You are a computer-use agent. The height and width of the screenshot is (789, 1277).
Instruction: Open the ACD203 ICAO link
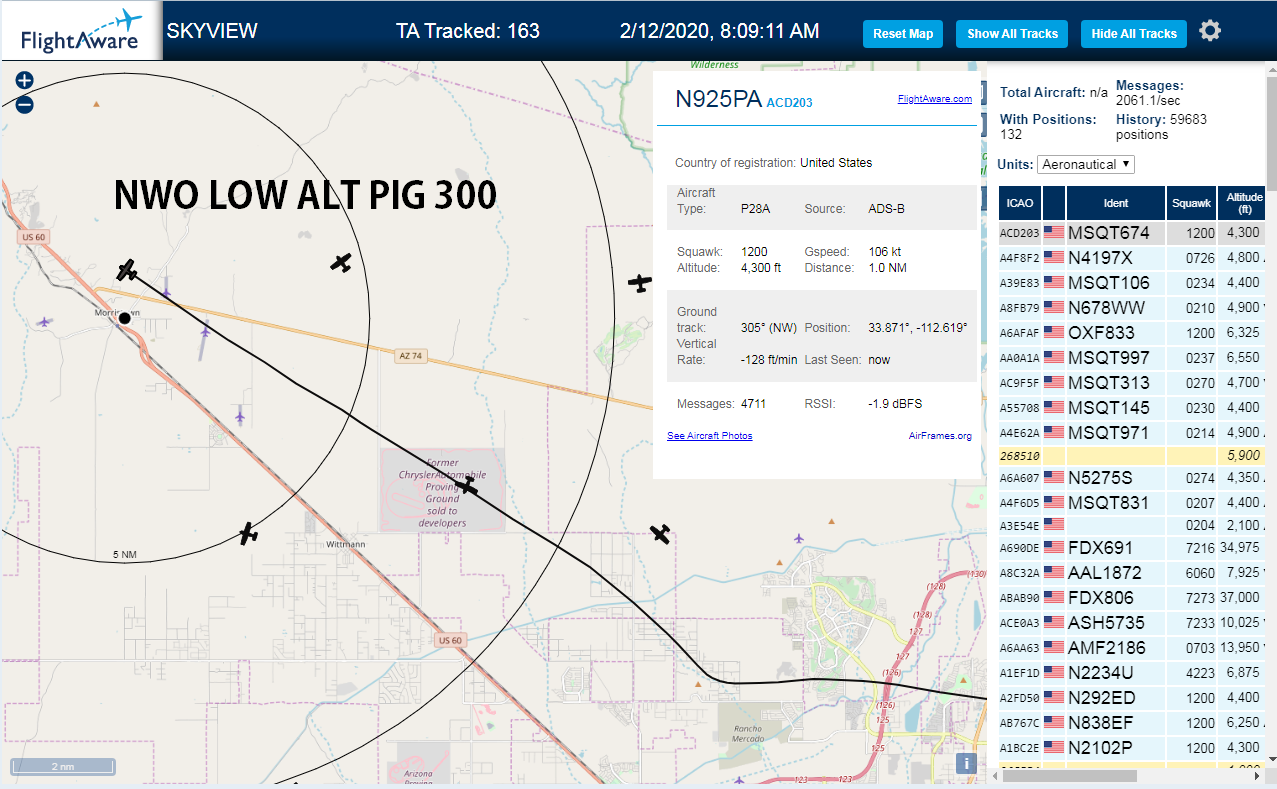point(789,103)
